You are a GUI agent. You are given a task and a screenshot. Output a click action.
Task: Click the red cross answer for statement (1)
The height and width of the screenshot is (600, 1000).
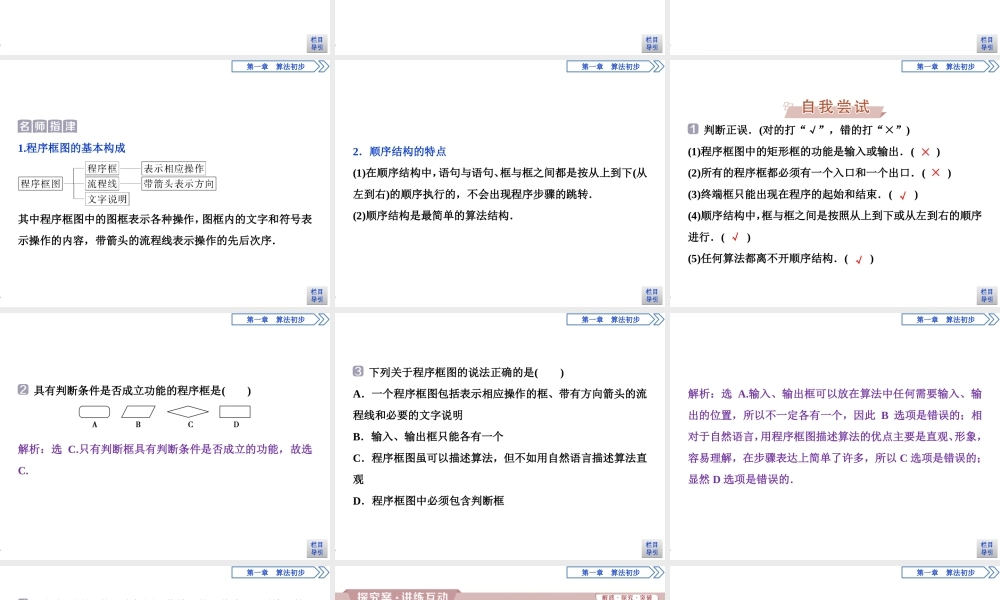click(x=925, y=152)
